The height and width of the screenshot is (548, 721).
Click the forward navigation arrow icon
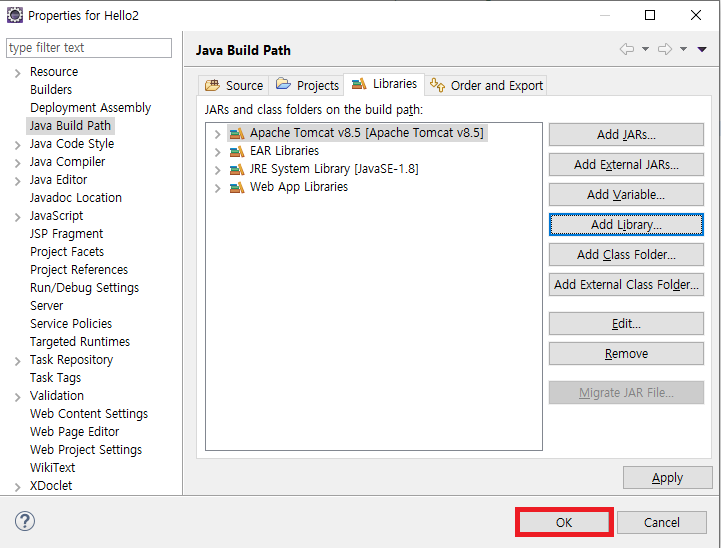665,49
